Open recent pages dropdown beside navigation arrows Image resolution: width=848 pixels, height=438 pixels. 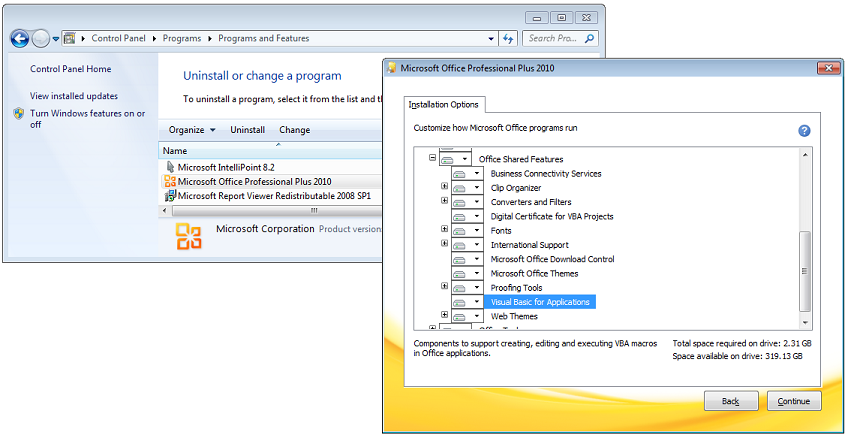pyautogui.click(x=56, y=39)
